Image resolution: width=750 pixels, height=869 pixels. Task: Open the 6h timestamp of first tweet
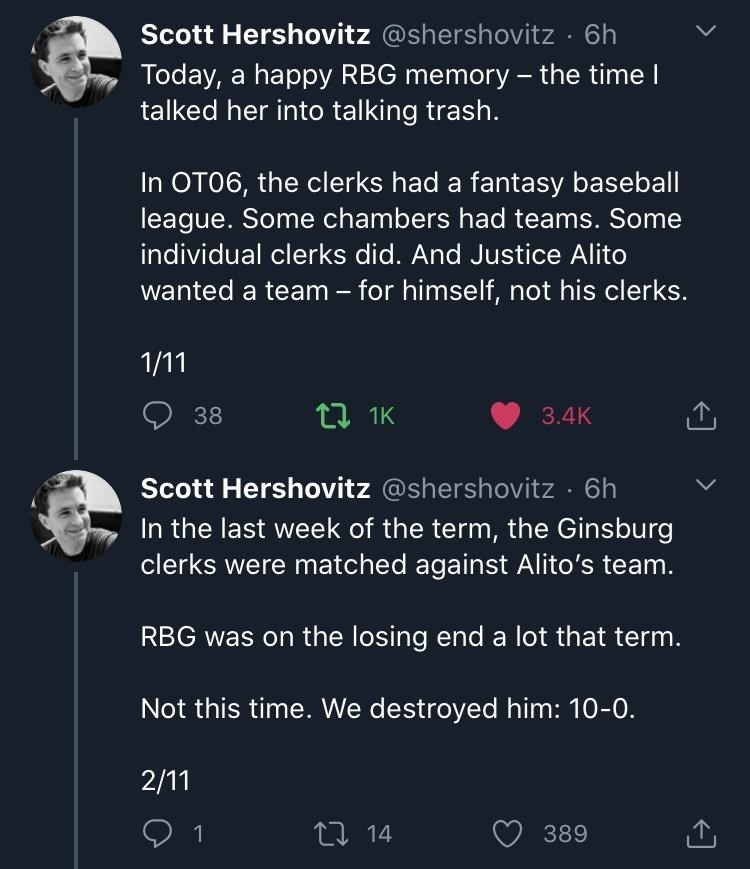[600, 35]
